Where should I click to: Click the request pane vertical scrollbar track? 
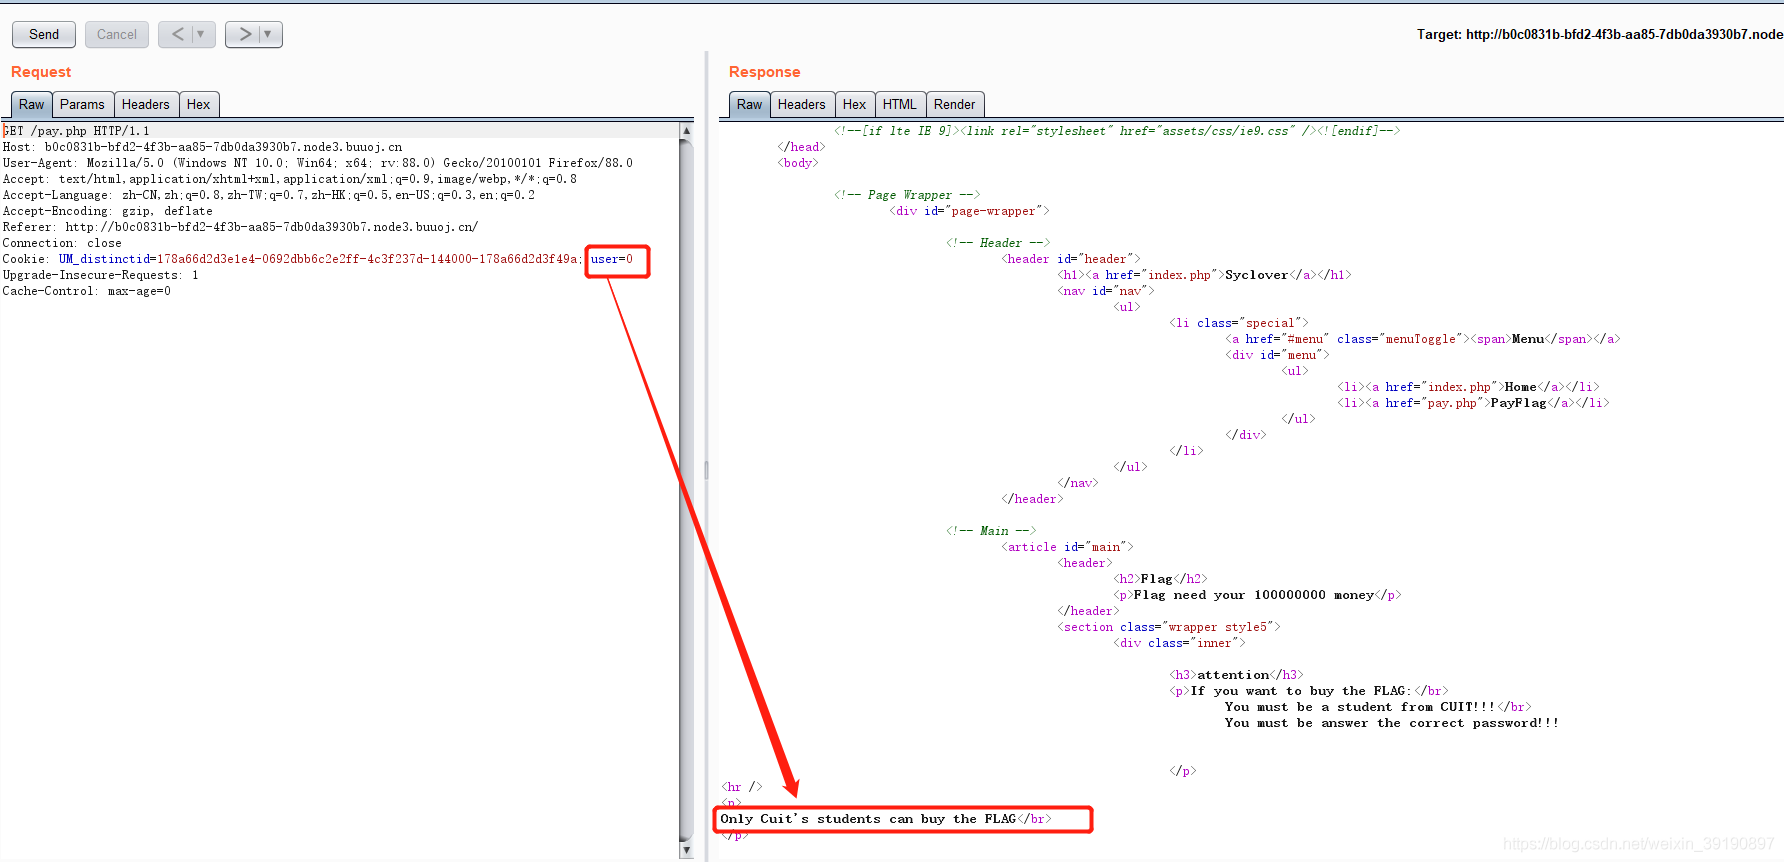coord(686,490)
